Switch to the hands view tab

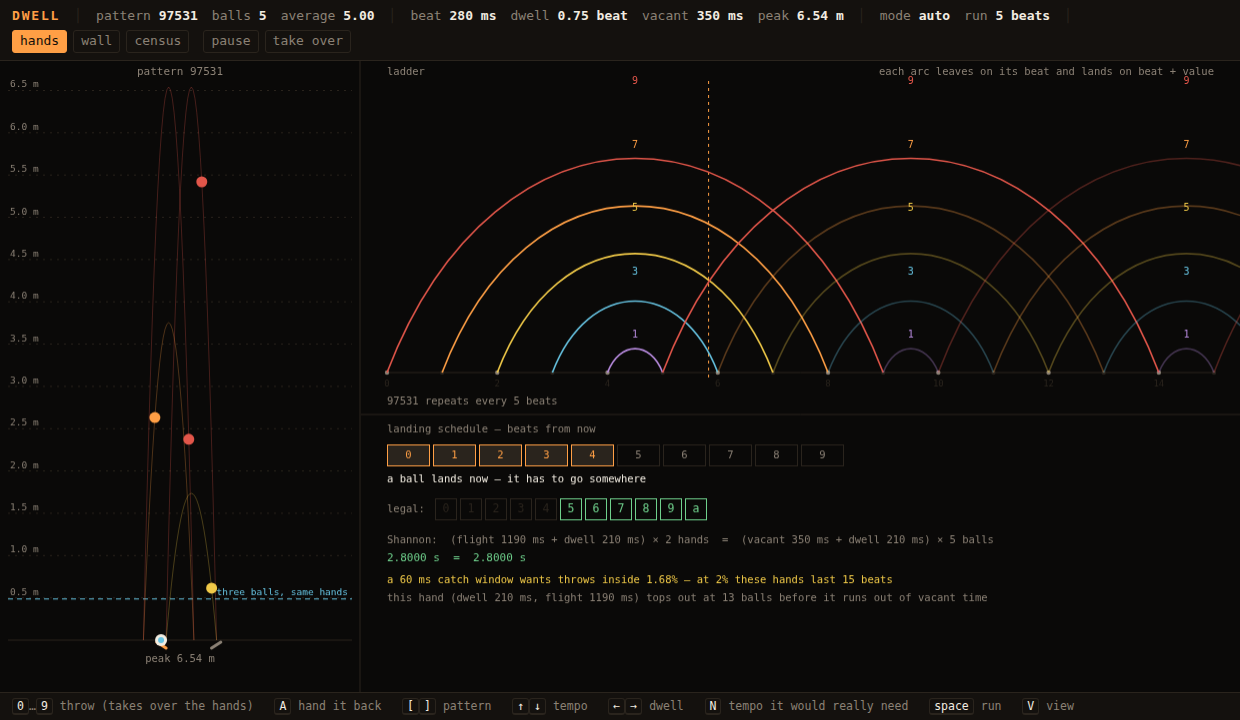pos(39,41)
